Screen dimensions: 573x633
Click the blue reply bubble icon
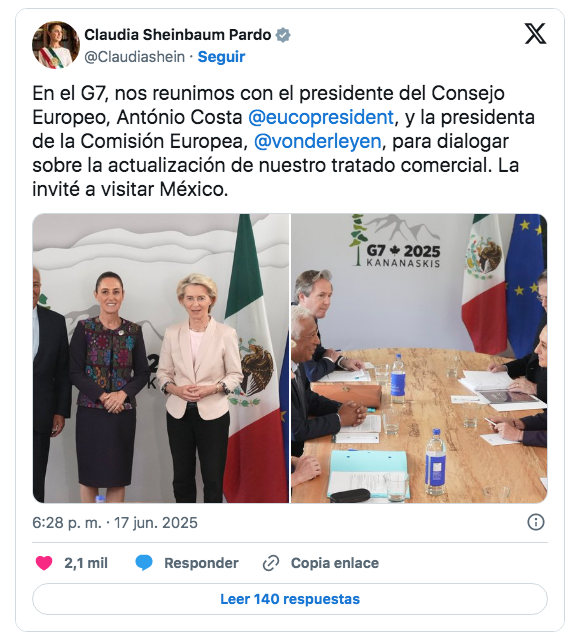pos(144,563)
